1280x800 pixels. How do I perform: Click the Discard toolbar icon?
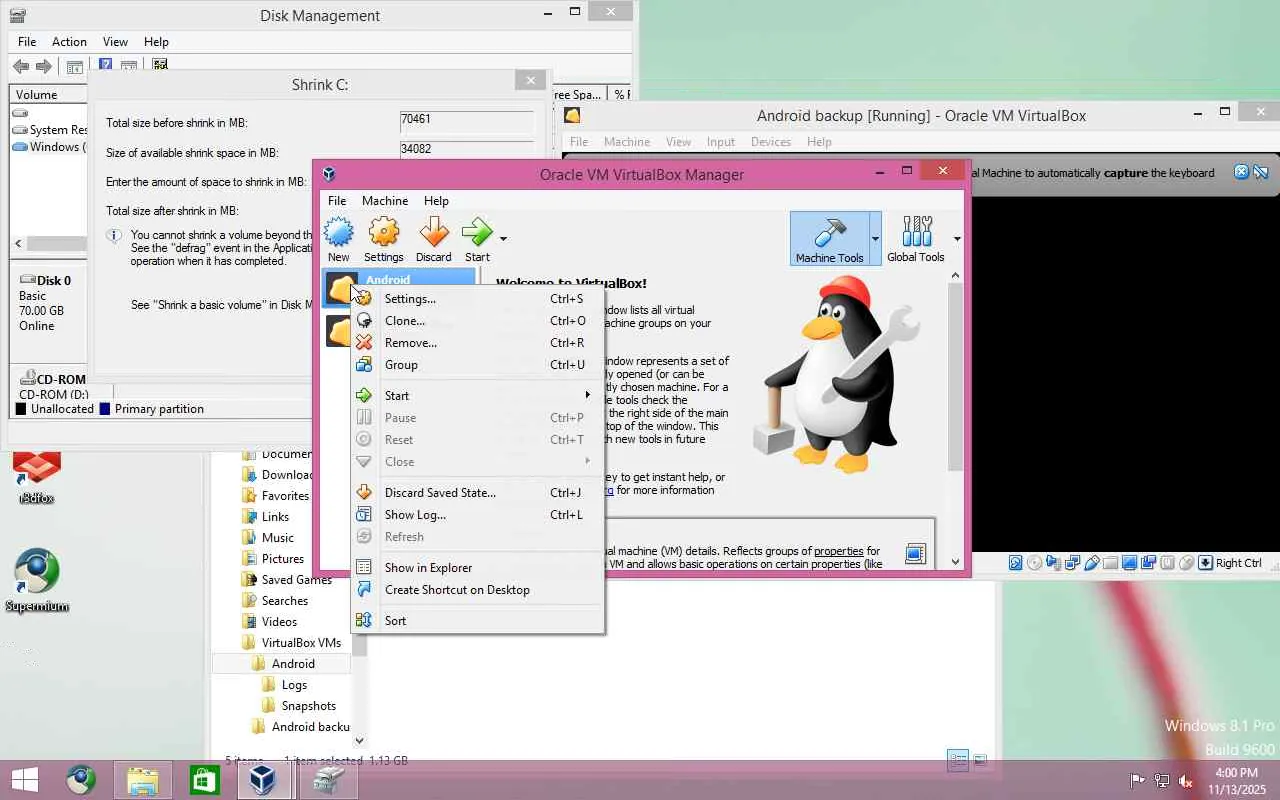(x=433, y=240)
